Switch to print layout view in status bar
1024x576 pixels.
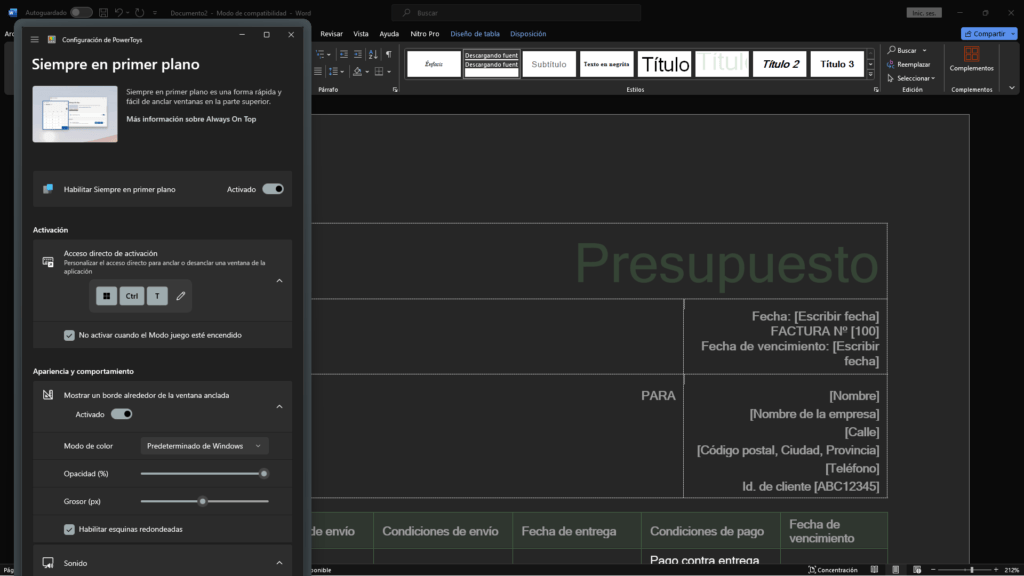pyautogui.click(x=895, y=570)
